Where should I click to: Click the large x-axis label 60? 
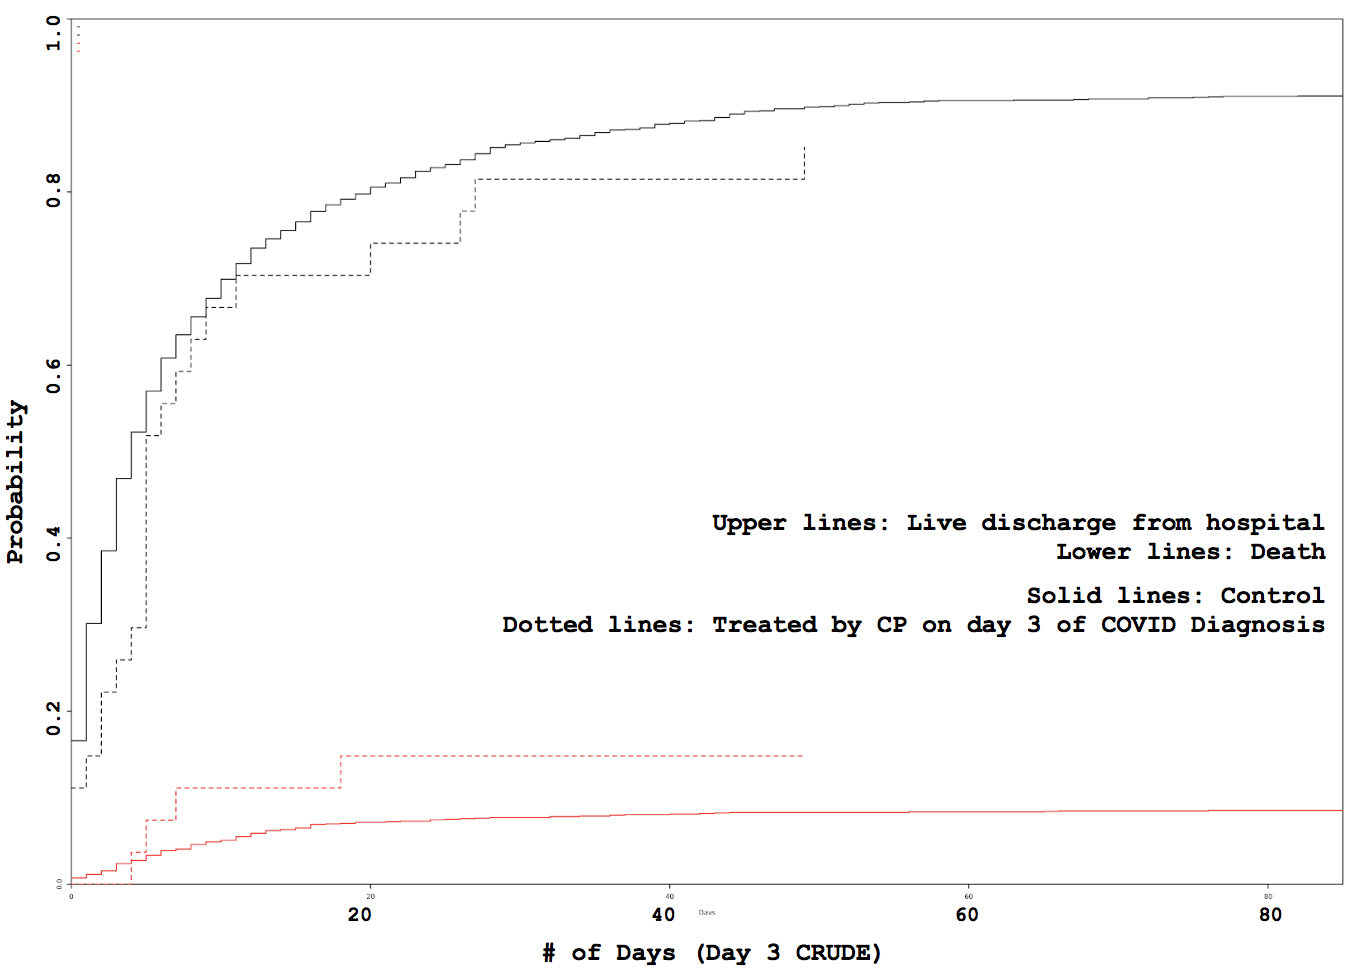pos(967,914)
